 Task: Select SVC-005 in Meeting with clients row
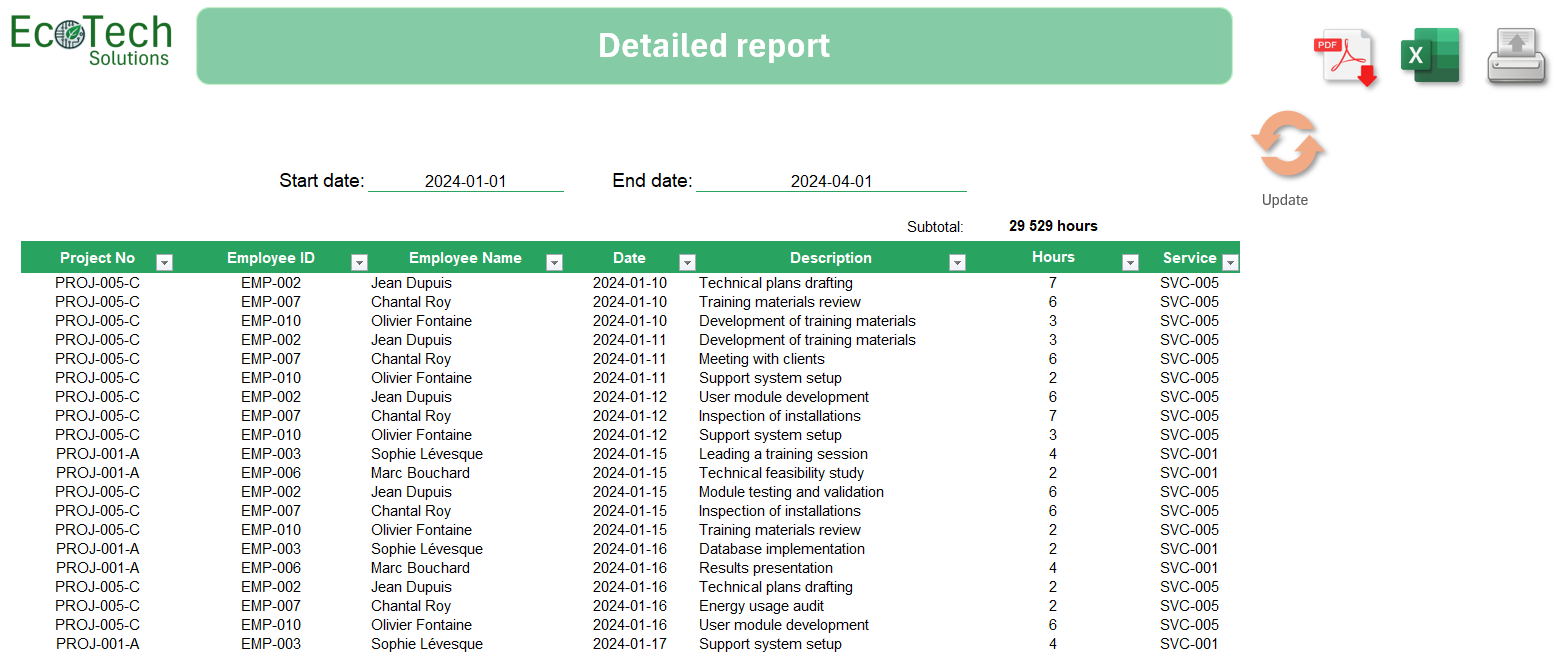point(1190,359)
